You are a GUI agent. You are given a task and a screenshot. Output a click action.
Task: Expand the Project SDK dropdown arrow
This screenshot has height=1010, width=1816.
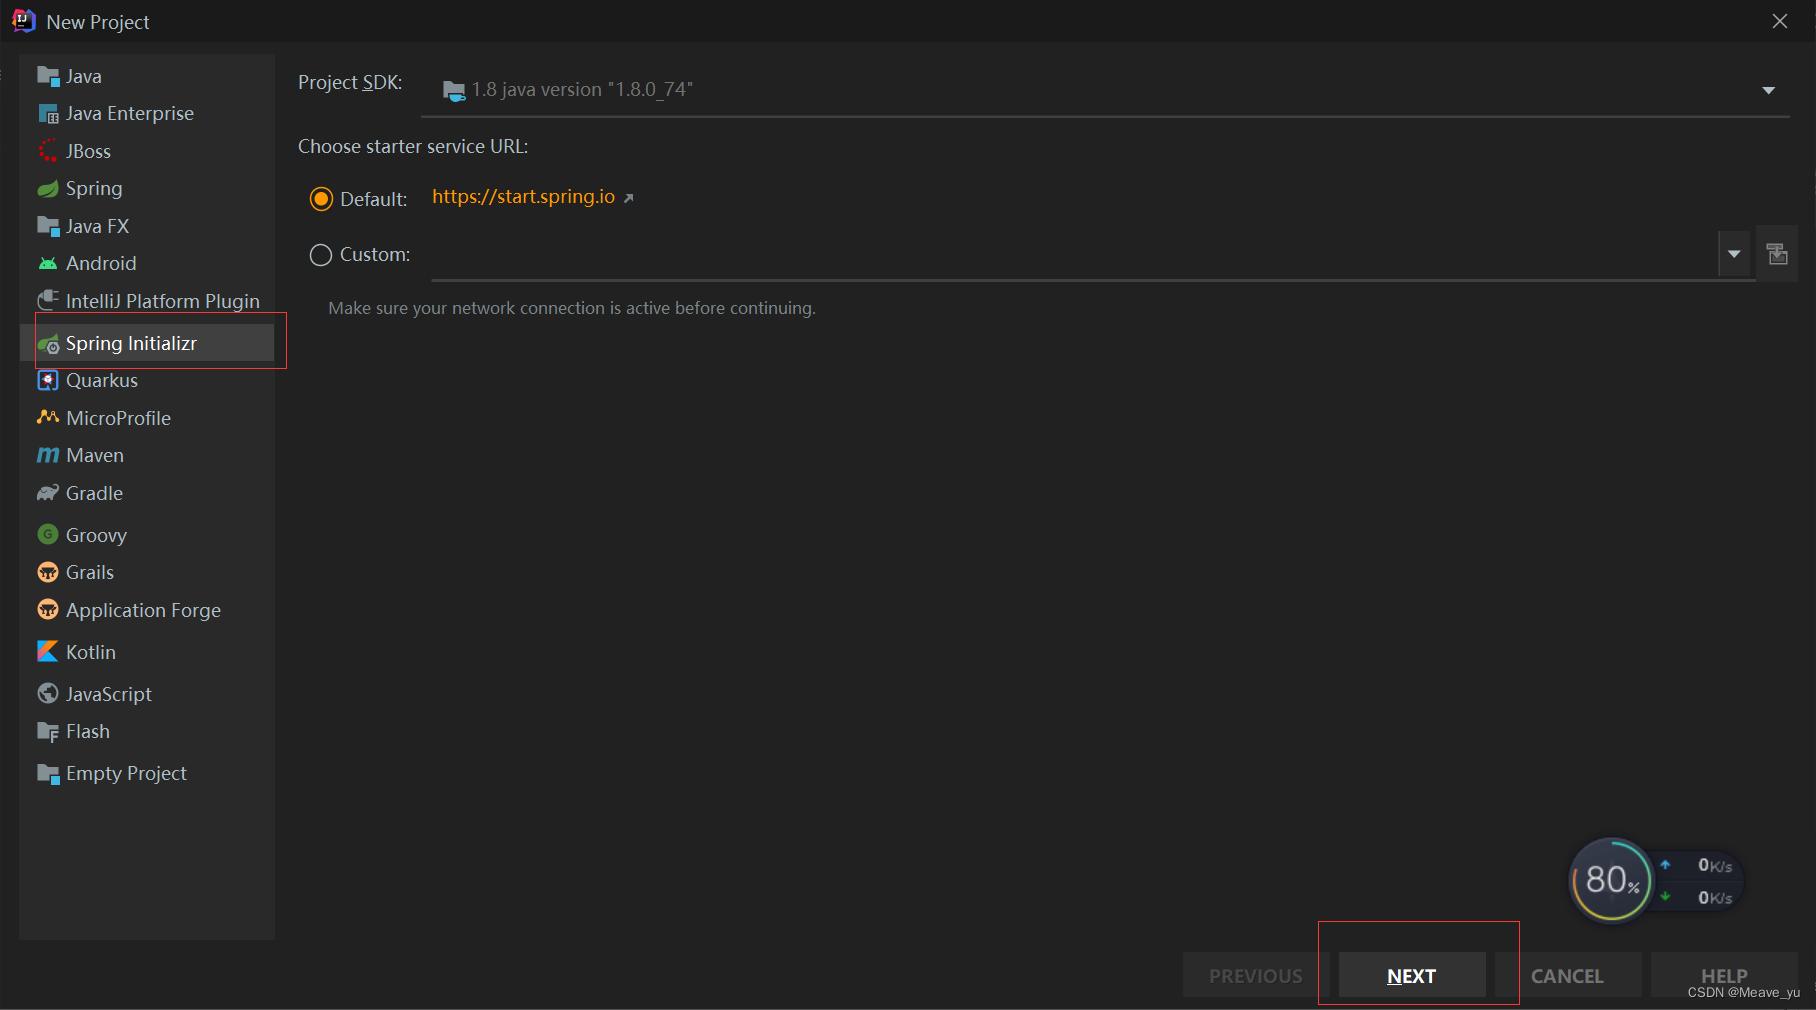(1768, 90)
